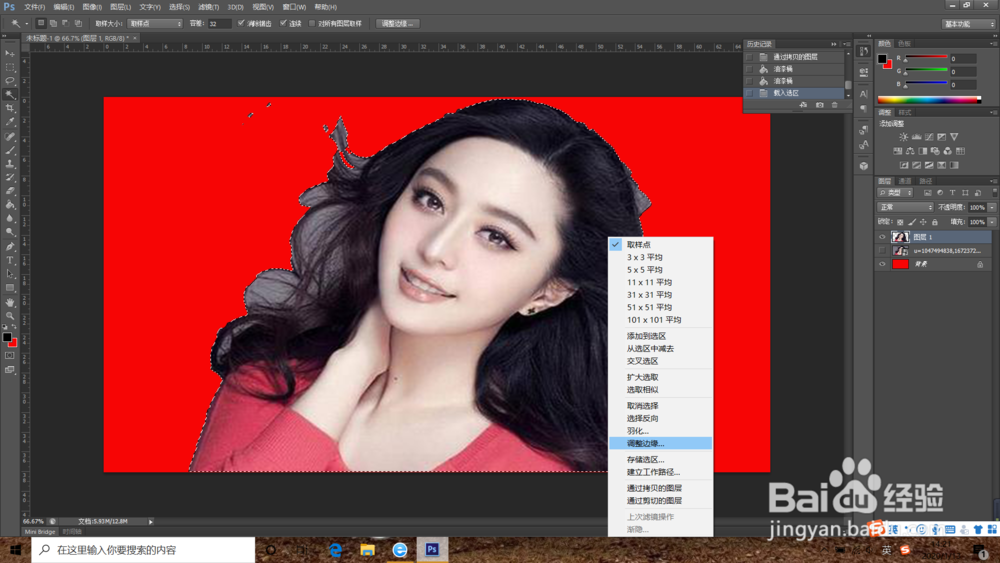
Task: Click the 调整边缘... options bar button
Action: coord(397,24)
